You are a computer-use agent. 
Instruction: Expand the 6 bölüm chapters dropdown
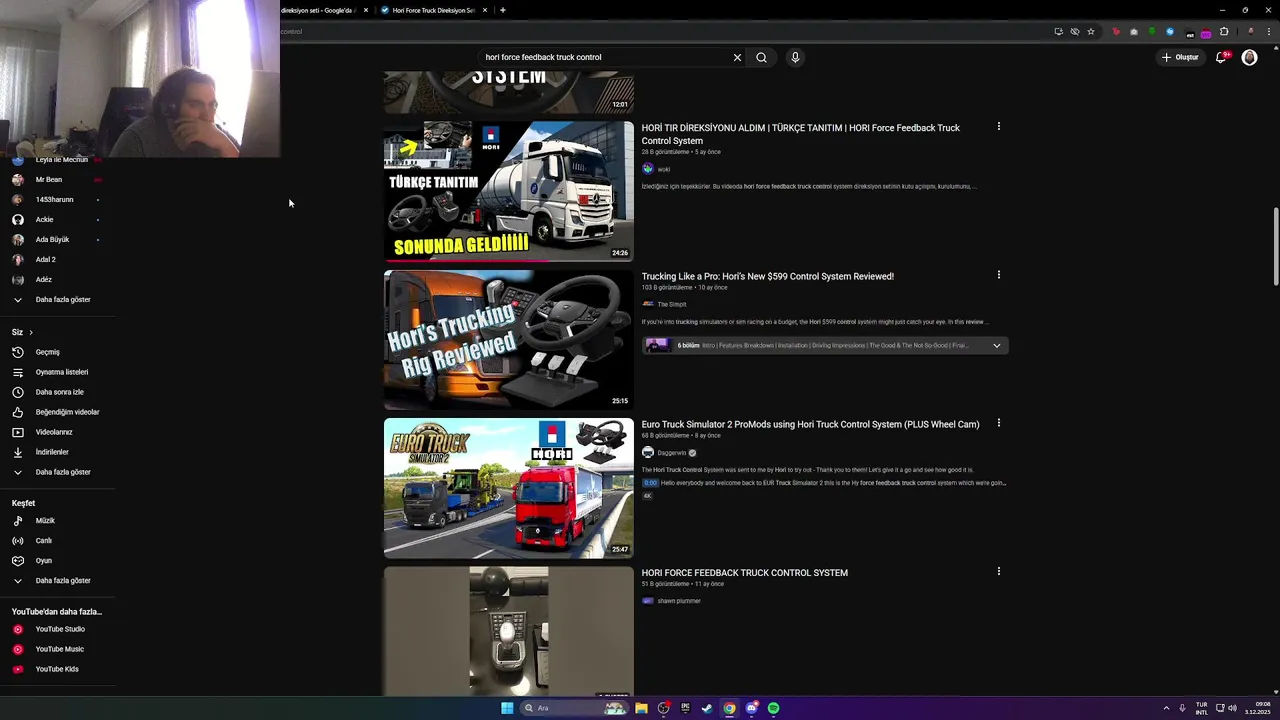[996, 345]
